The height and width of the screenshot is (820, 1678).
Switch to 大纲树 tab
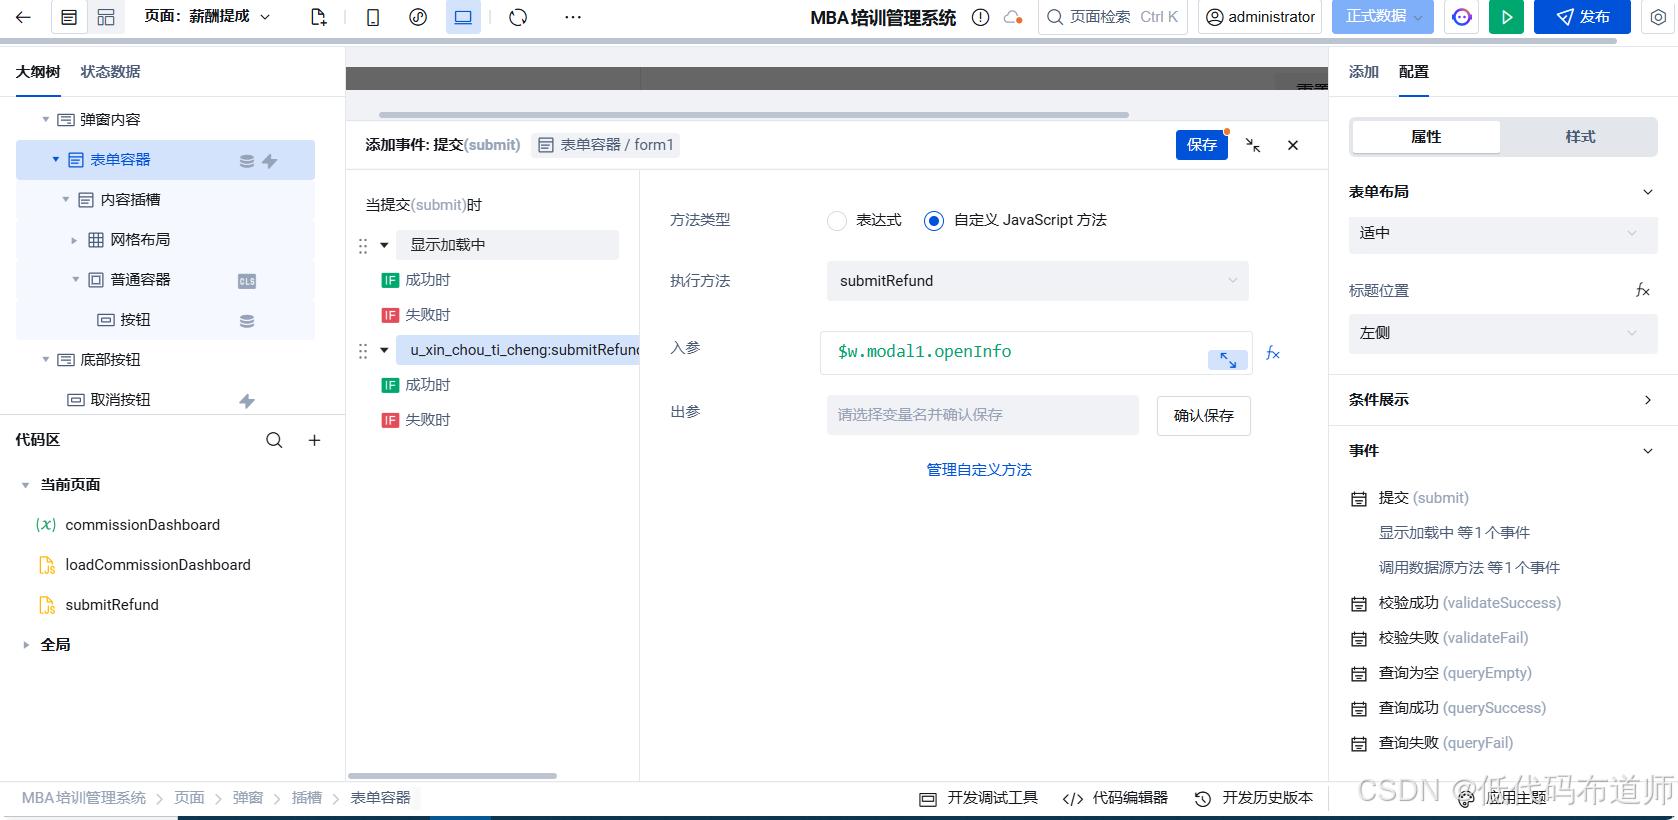tap(38, 72)
